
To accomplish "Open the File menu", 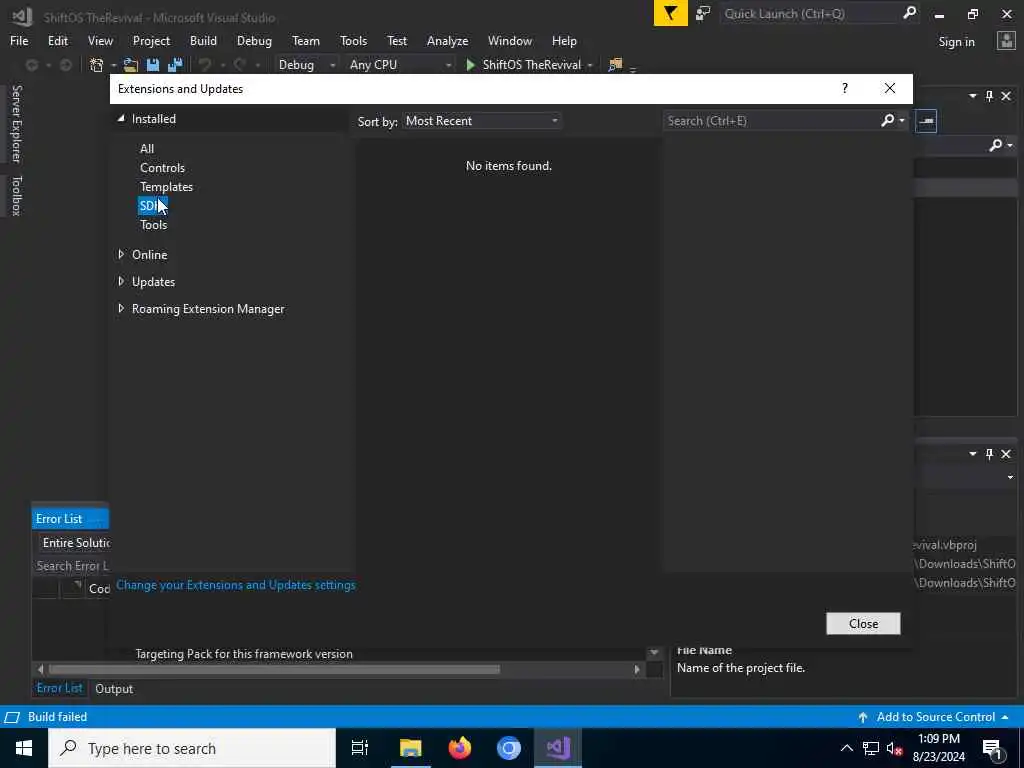I will click(x=19, y=40).
